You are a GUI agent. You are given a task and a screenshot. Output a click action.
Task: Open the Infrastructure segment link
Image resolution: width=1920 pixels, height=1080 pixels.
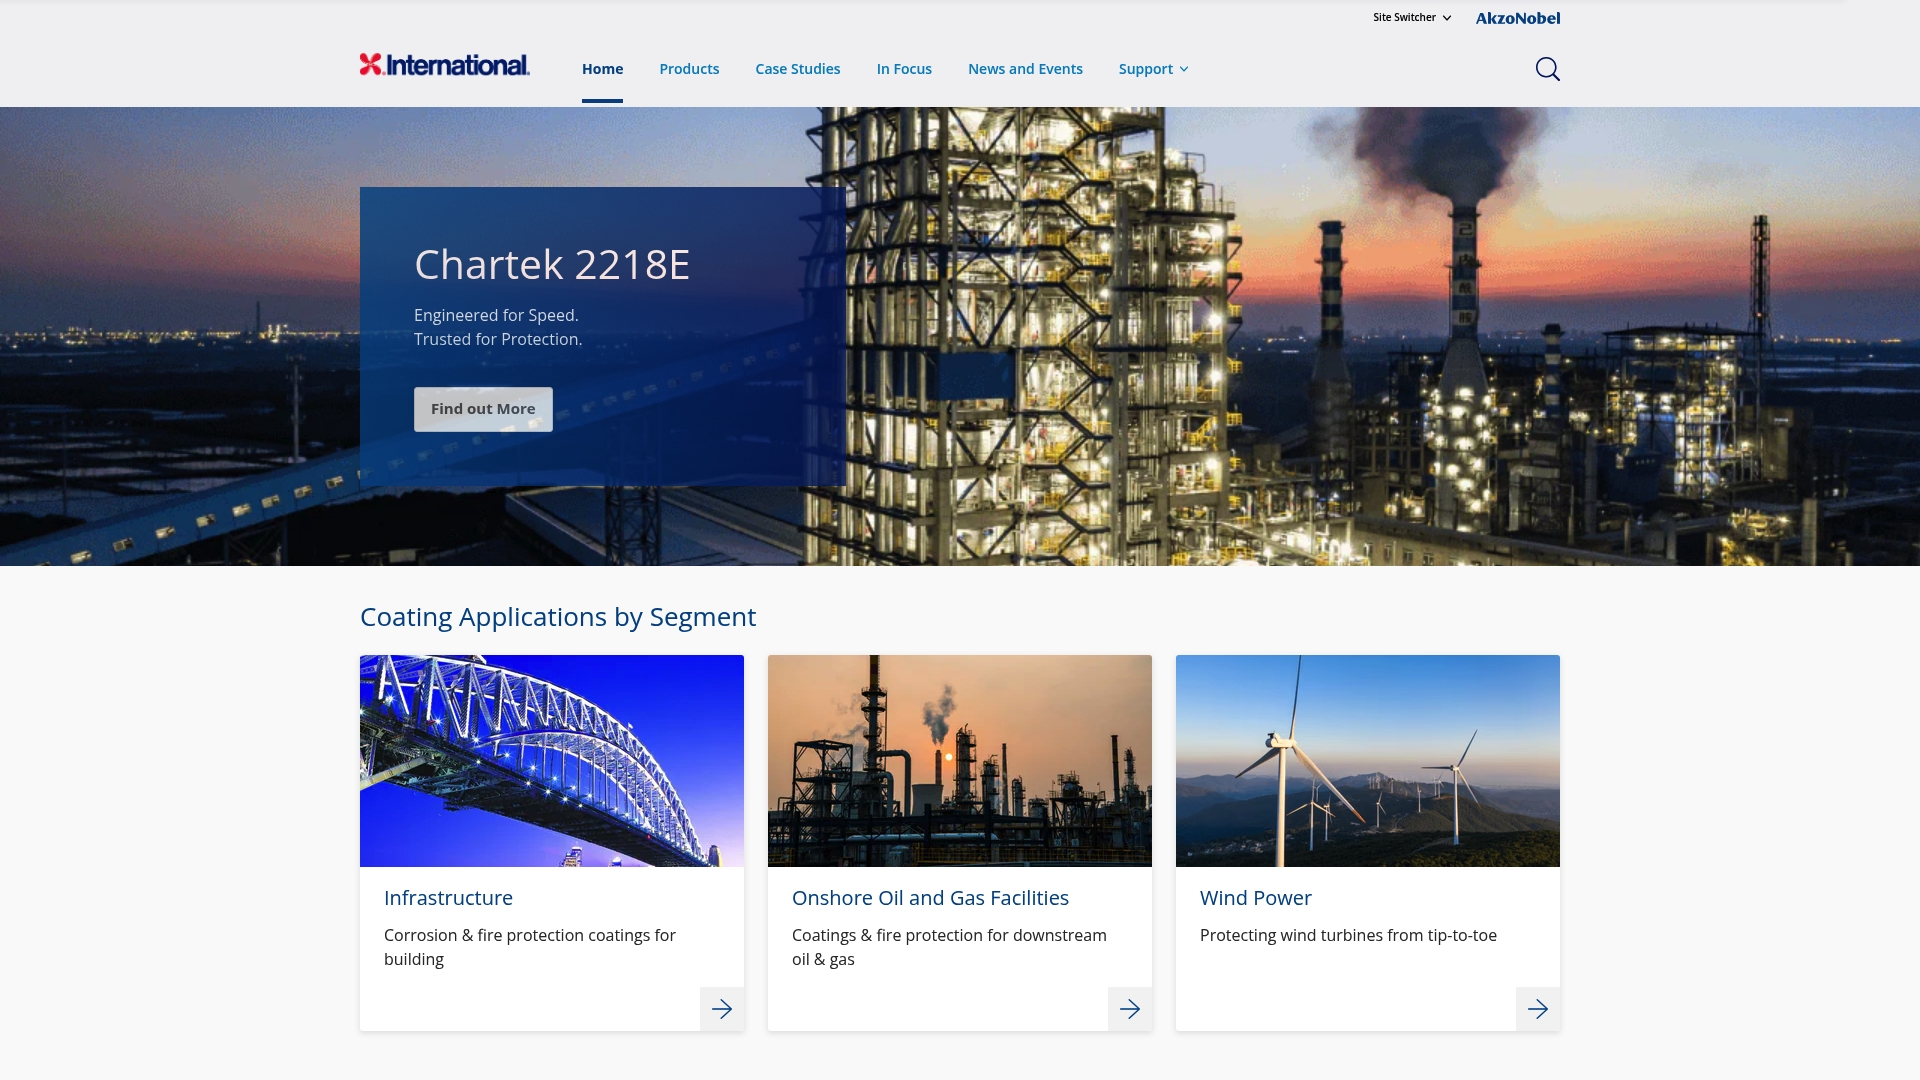[x=448, y=898]
